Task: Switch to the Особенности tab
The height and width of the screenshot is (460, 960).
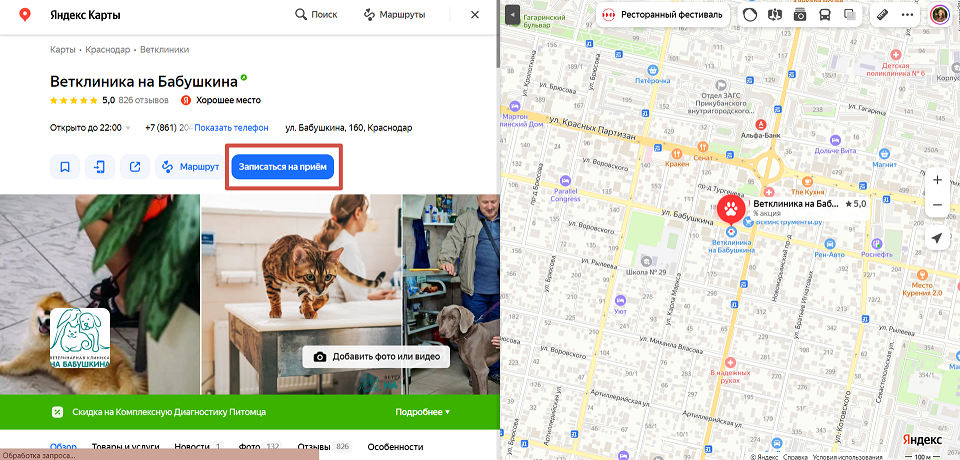Action: tap(395, 447)
